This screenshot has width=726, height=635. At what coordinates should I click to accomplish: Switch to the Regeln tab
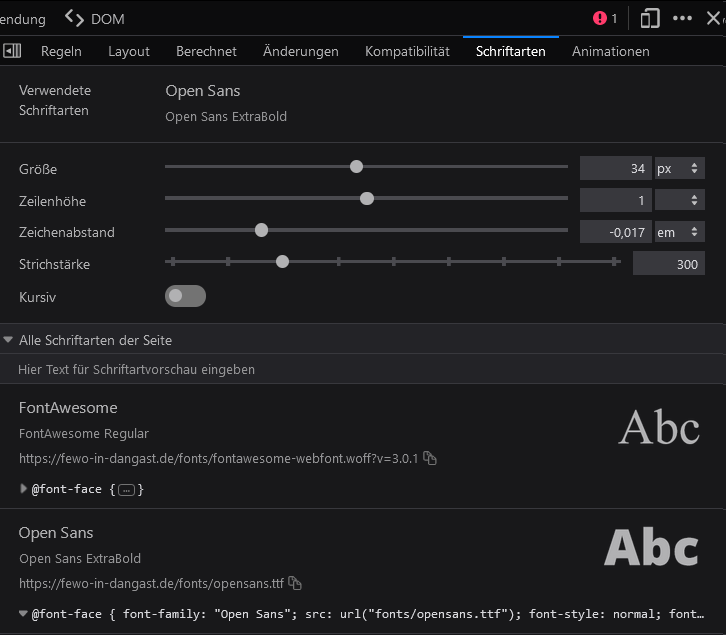point(61,51)
